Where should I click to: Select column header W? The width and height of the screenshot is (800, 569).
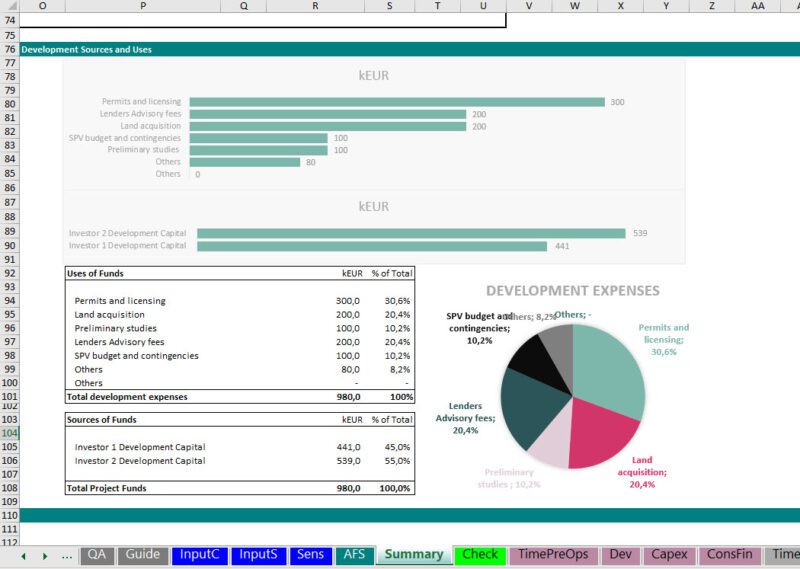574,6
